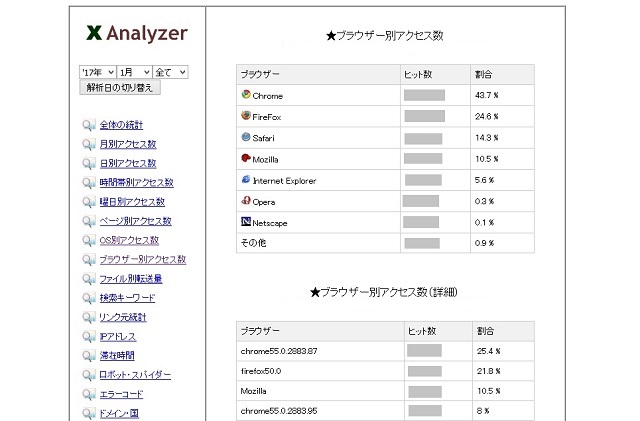Click magnifier icon beside ドメイン・国
The image size is (640, 421).
pos(89,413)
